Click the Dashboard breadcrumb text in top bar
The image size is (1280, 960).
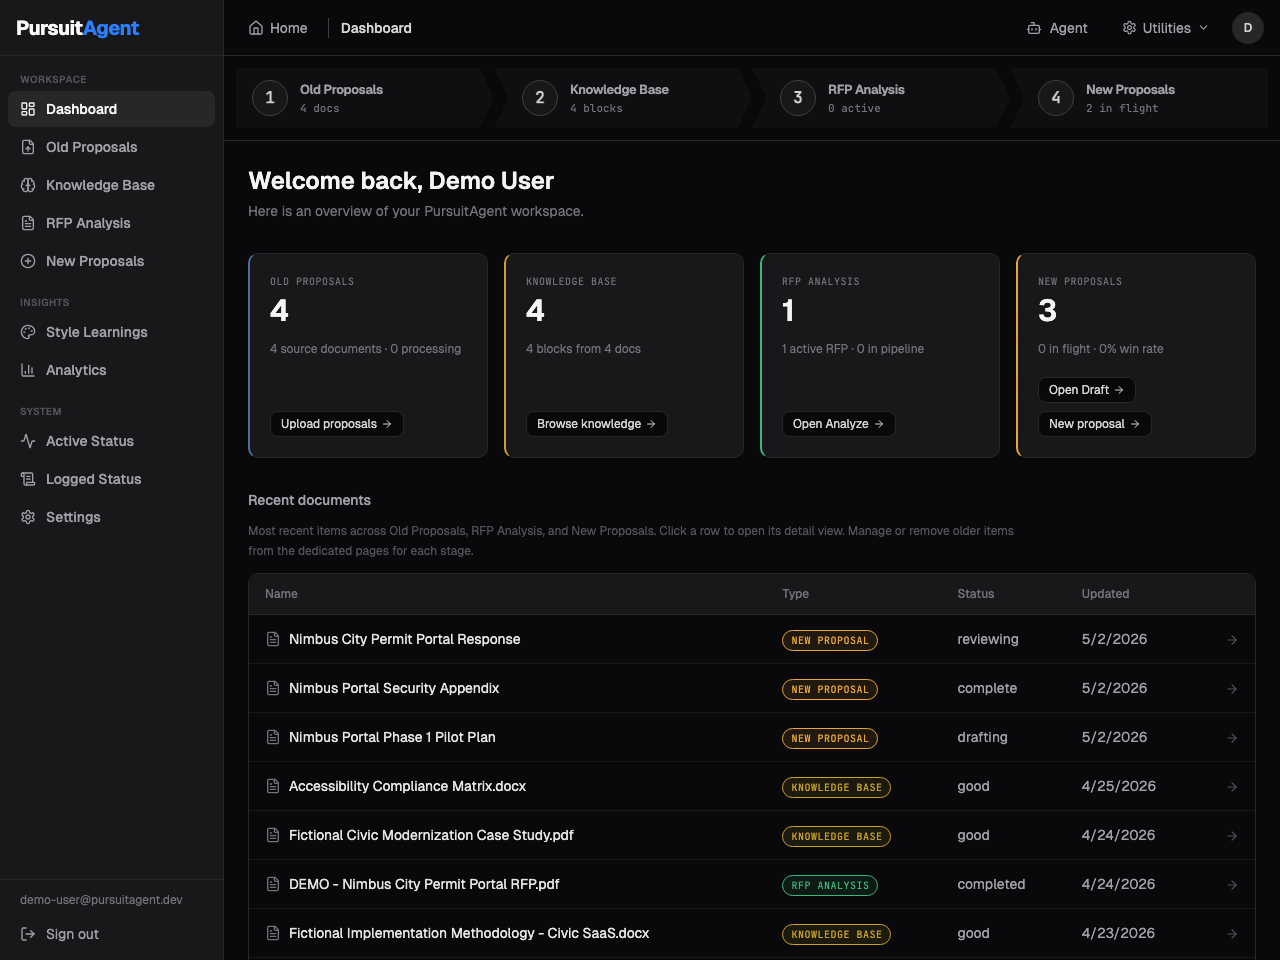coord(376,28)
